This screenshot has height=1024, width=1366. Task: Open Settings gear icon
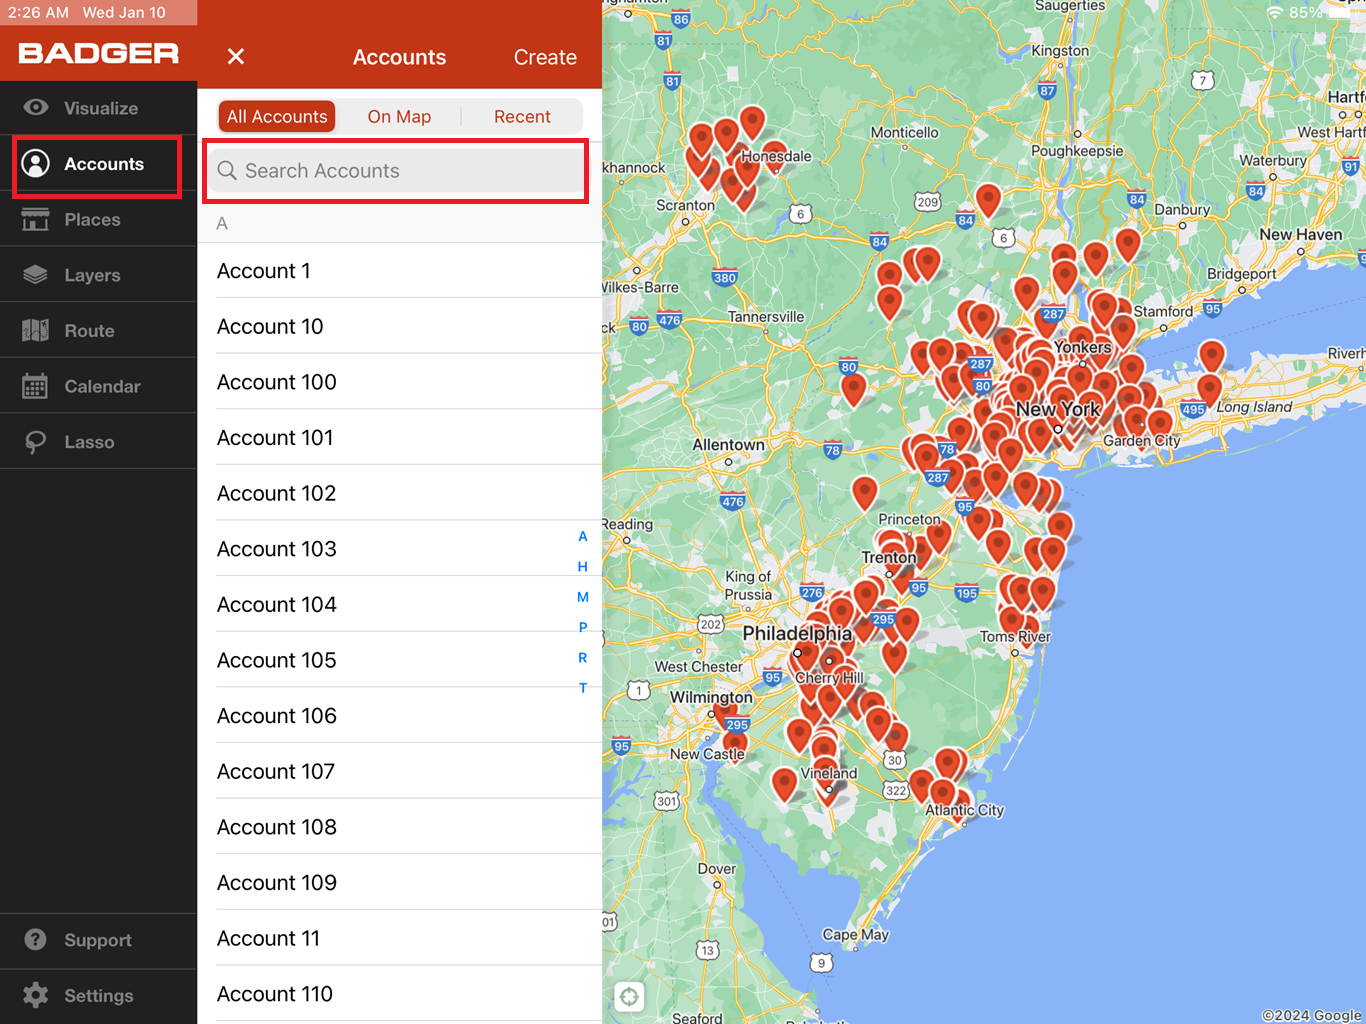pyautogui.click(x=36, y=995)
